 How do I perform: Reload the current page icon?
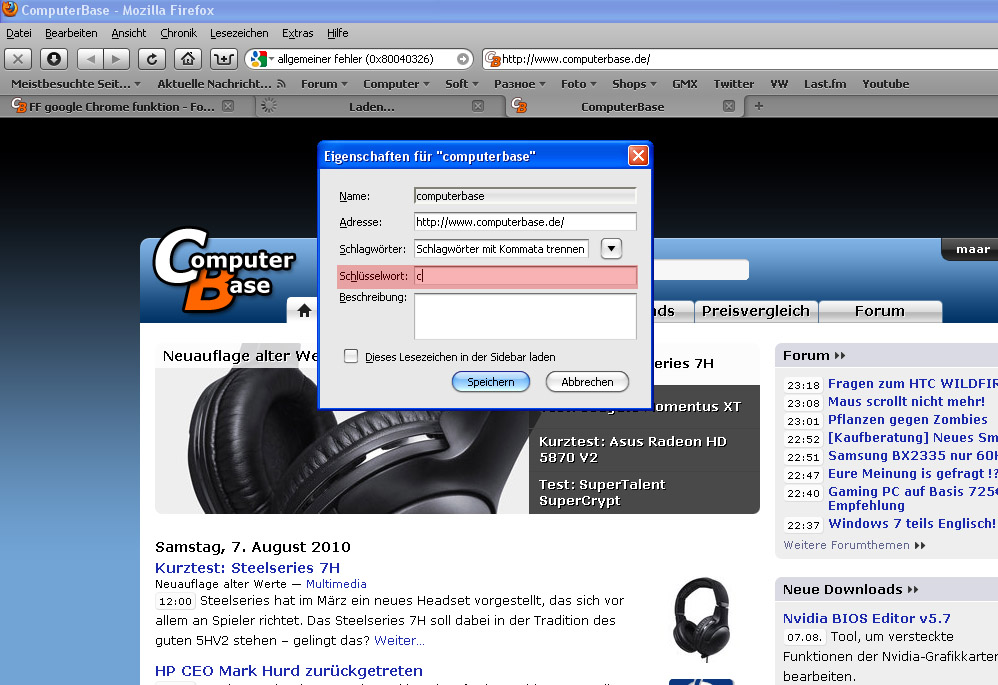pos(151,59)
